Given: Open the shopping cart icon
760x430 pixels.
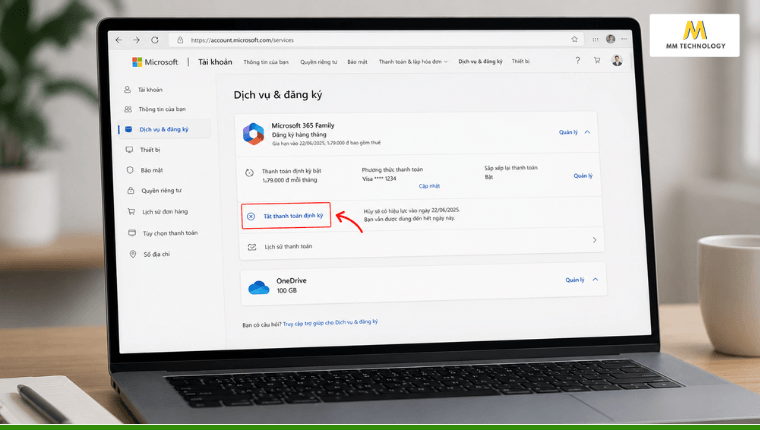Looking at the screenshot, I should point(597,60).
